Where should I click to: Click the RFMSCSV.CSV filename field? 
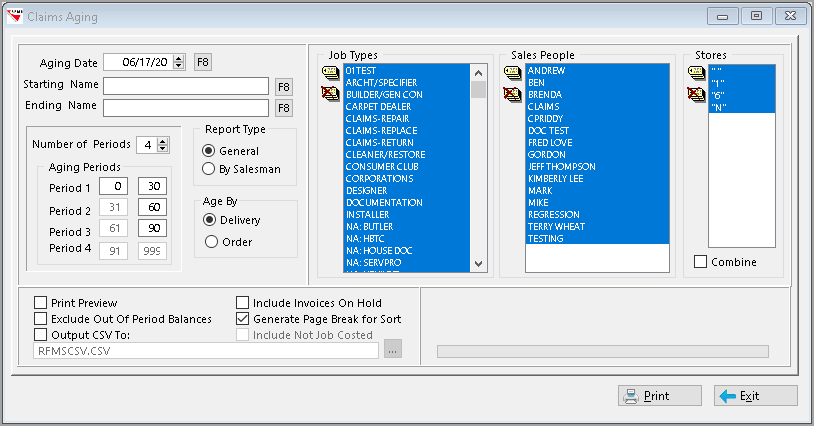click(206, 351)
